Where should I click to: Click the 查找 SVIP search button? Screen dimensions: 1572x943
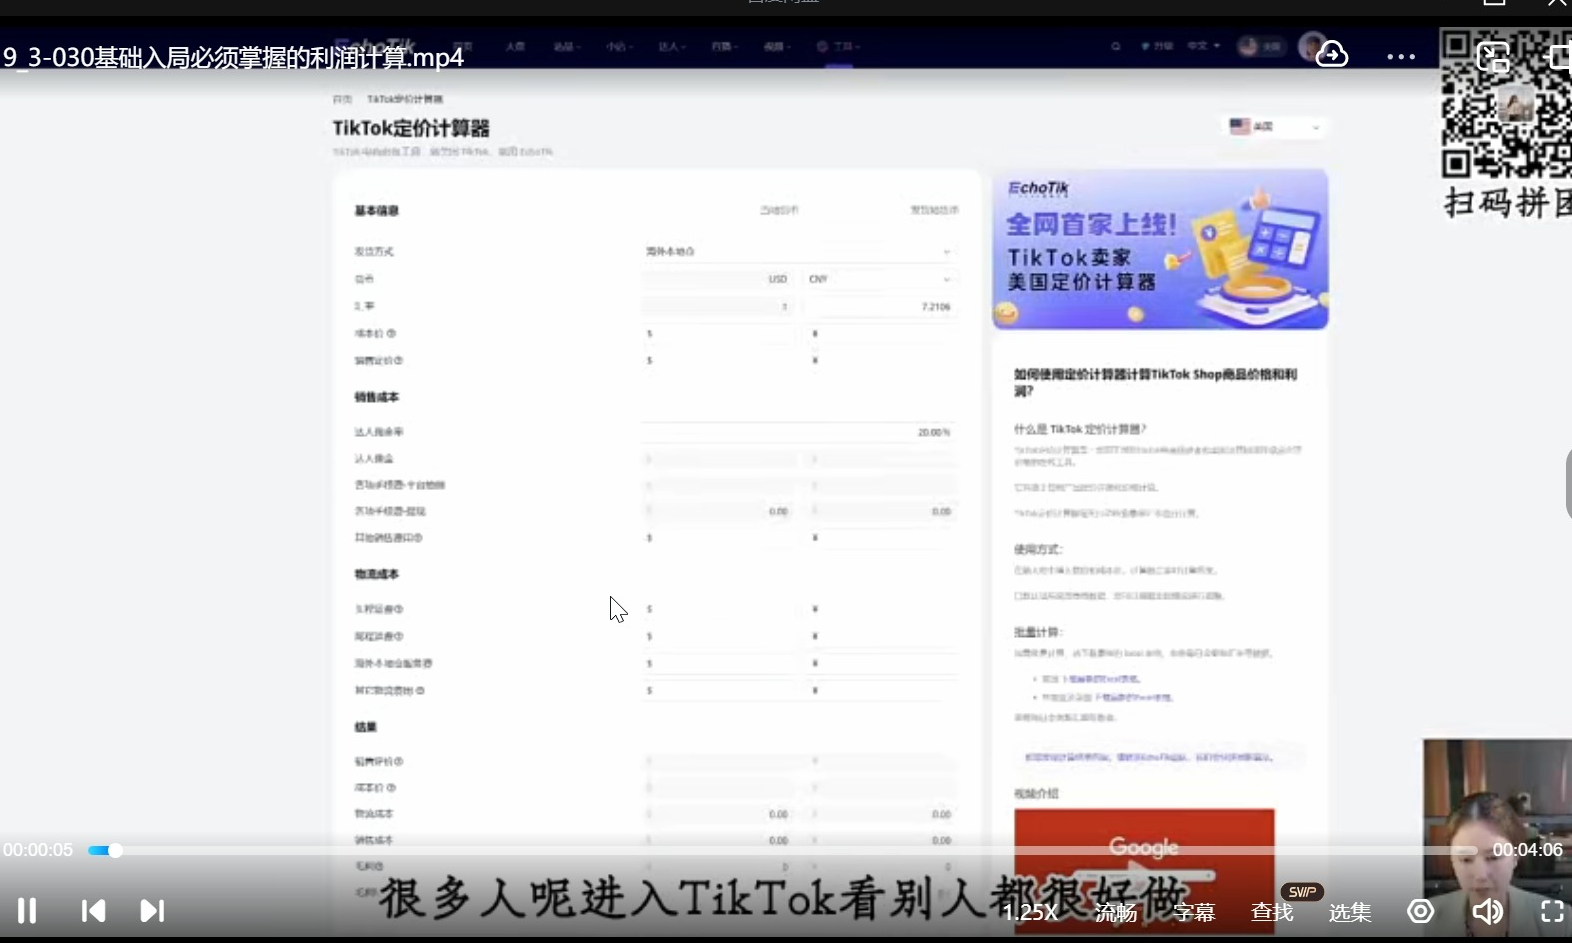coord(1273,912)
